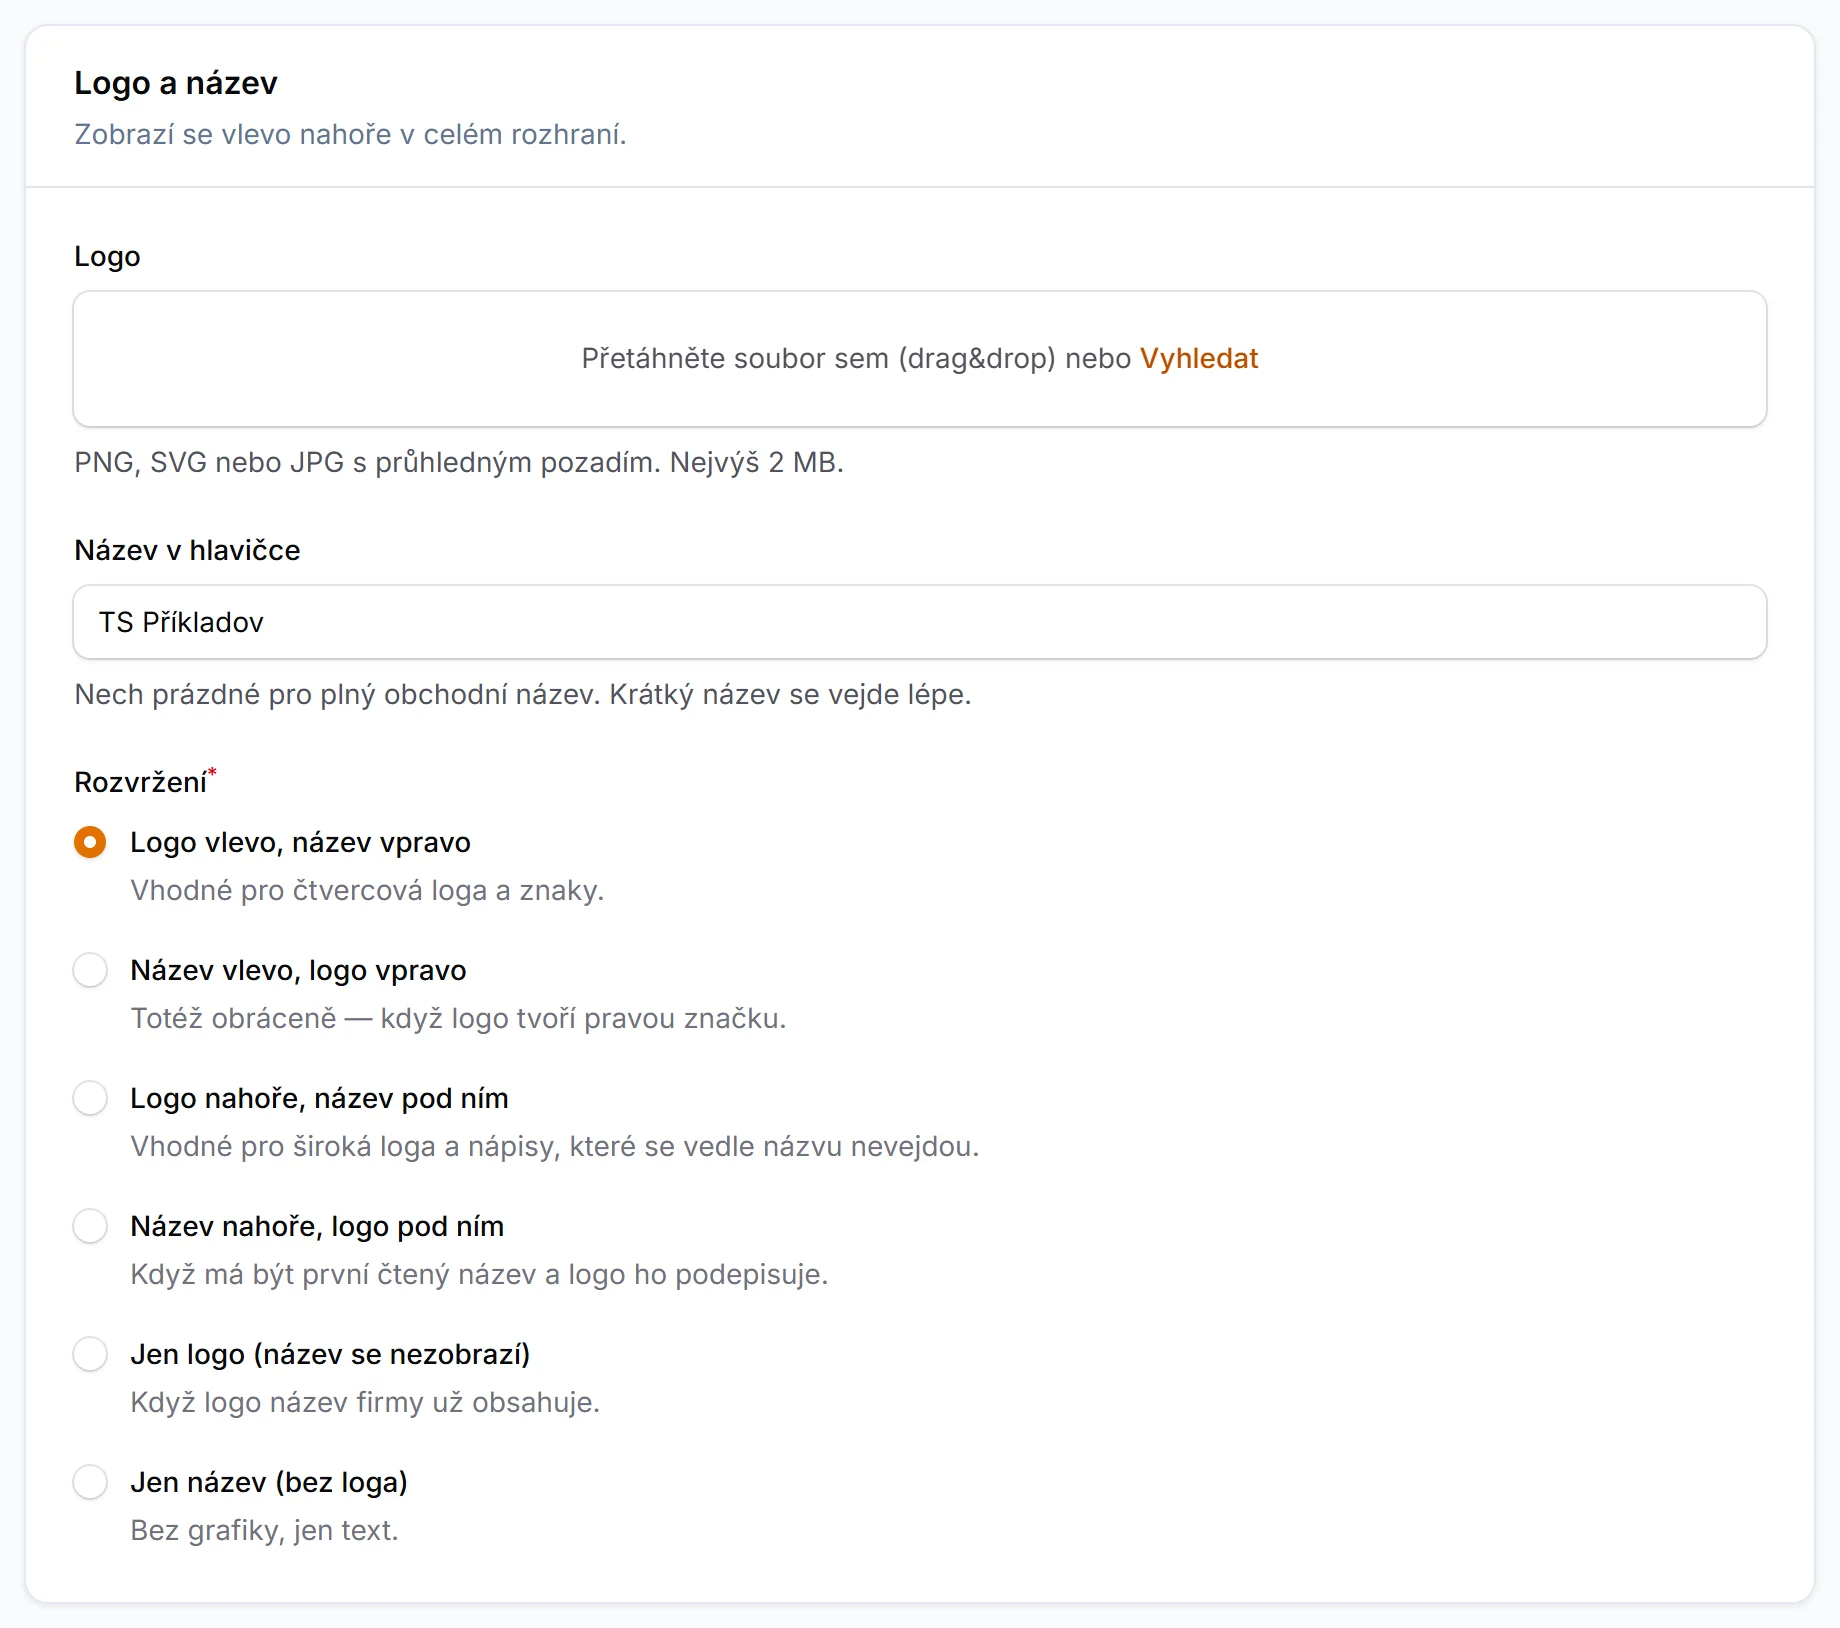
Task: Click description 'Vhodné pro čtvercová loga a znaky.'
Action: pyautogui.click(x=367, y=890)
